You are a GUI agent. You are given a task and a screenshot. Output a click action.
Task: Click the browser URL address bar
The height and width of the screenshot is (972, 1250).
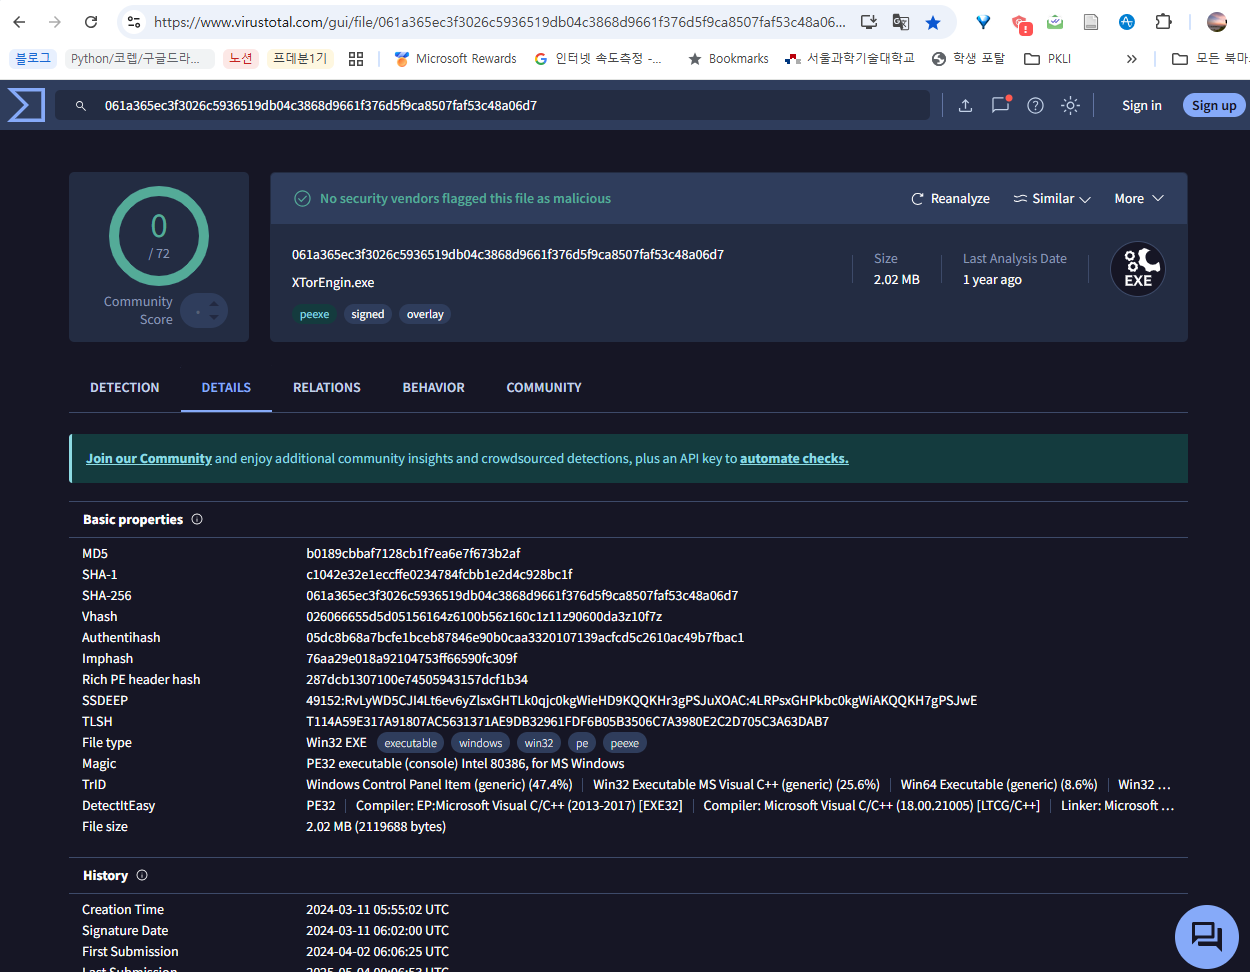point(500,21)
